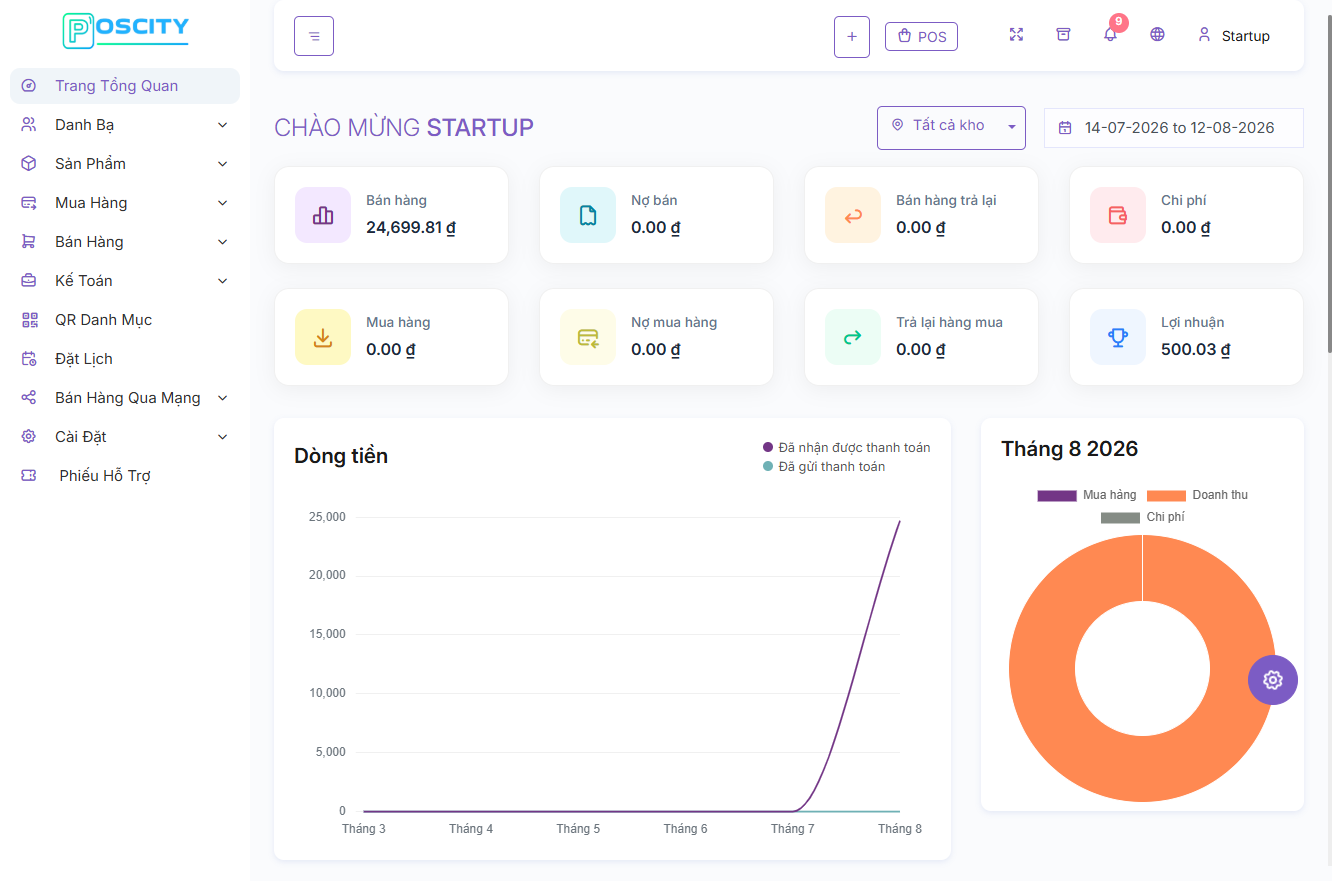Viewport: 1332px width, 881px height.
Task: Toggle the 'Doanh thu' orange legend swatch
Action: coord(1166,495)
